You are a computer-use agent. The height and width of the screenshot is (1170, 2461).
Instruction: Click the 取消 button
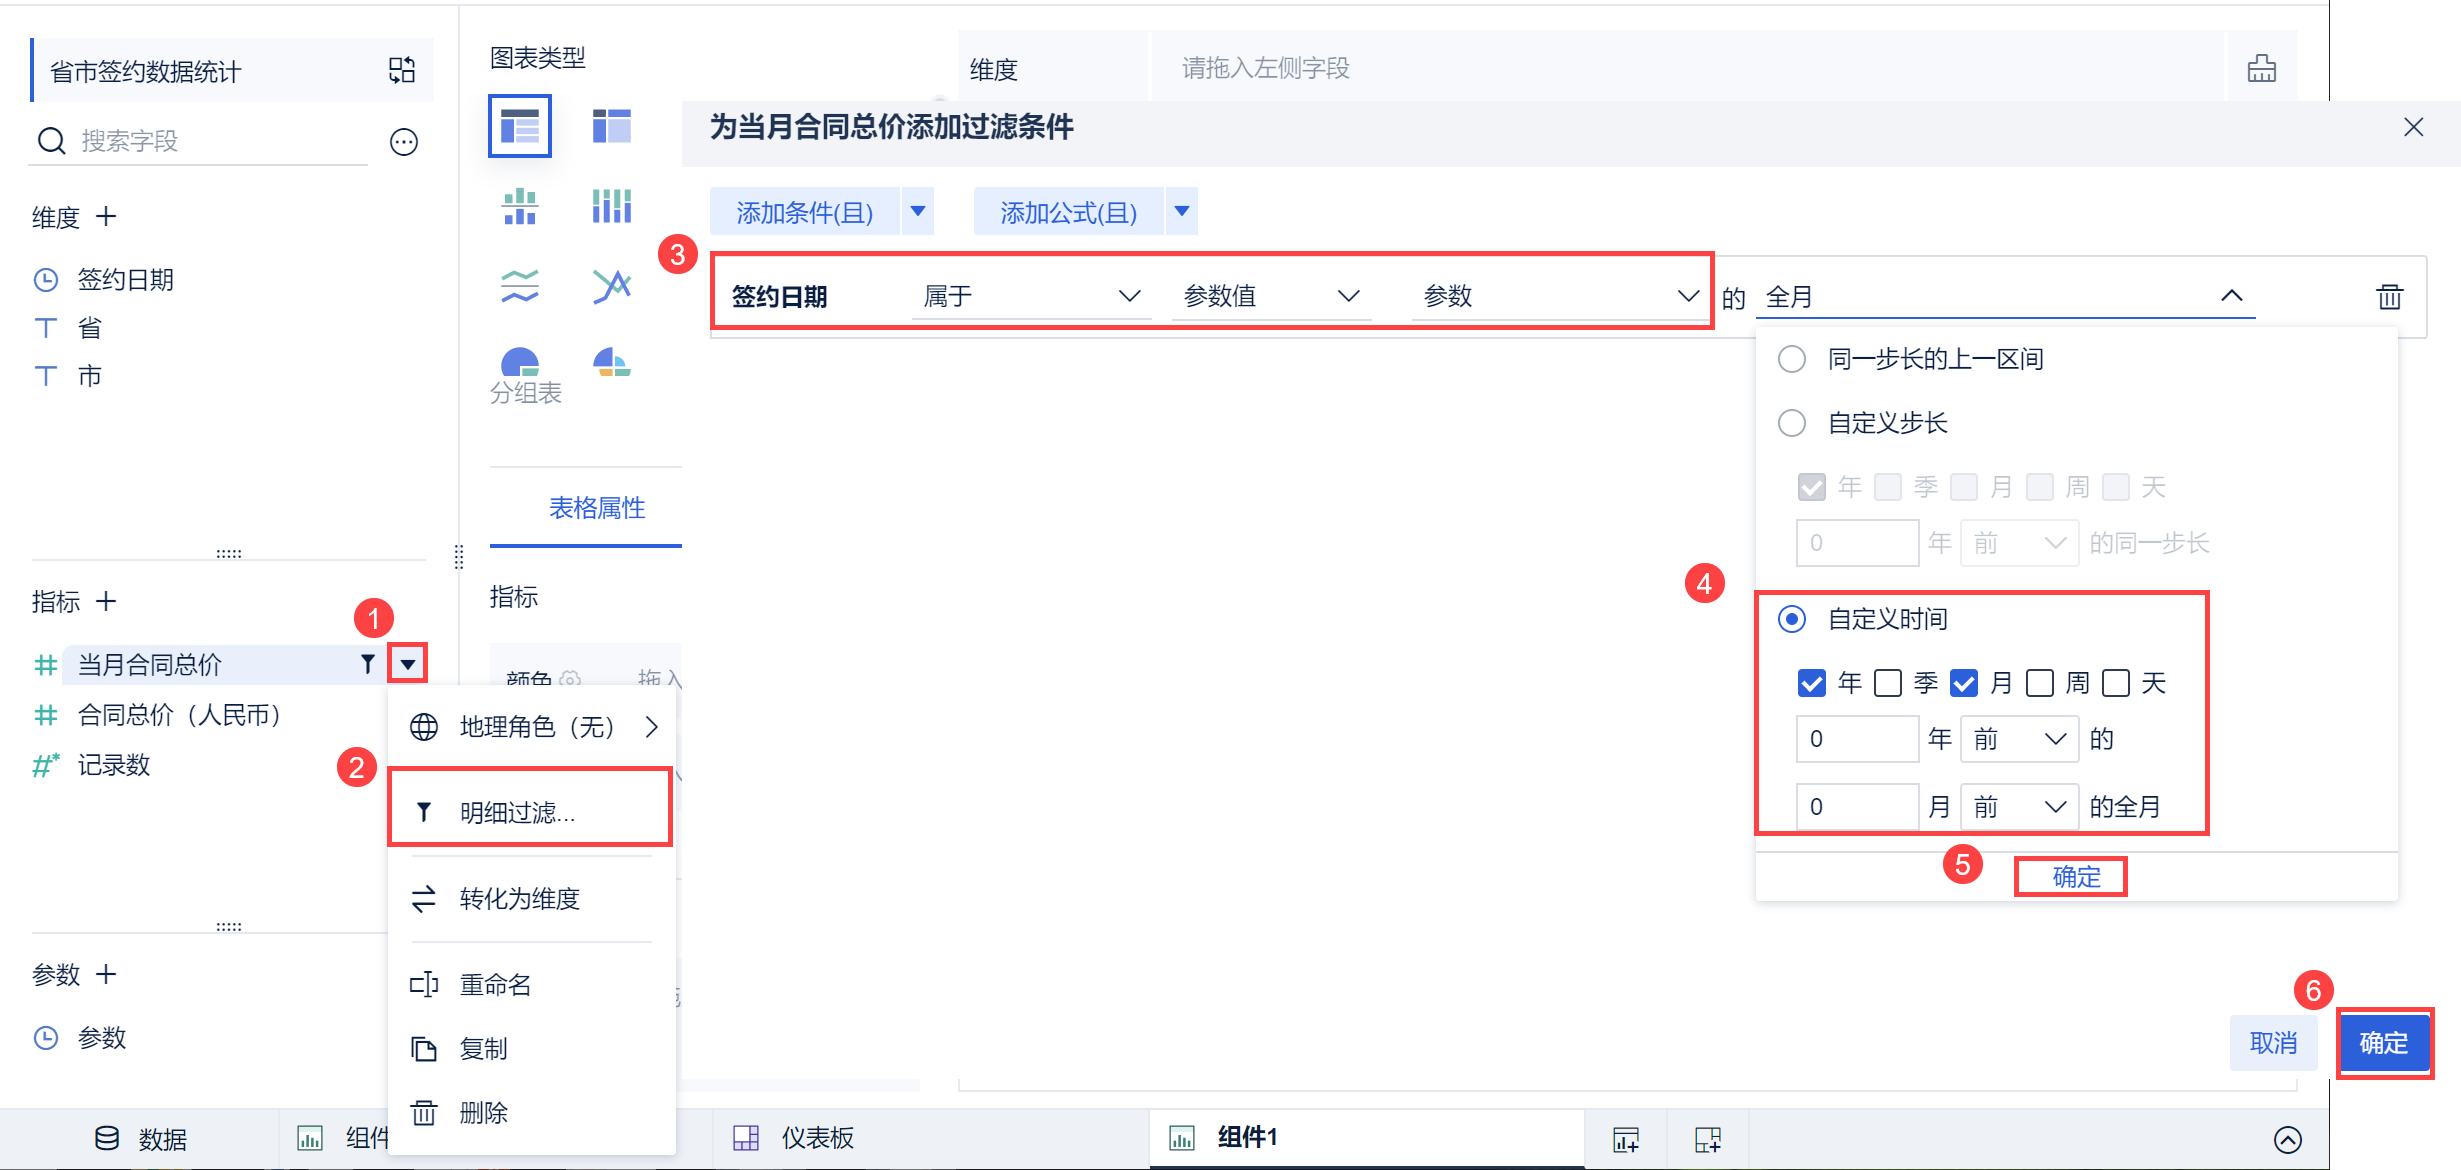(2272, 1043)
